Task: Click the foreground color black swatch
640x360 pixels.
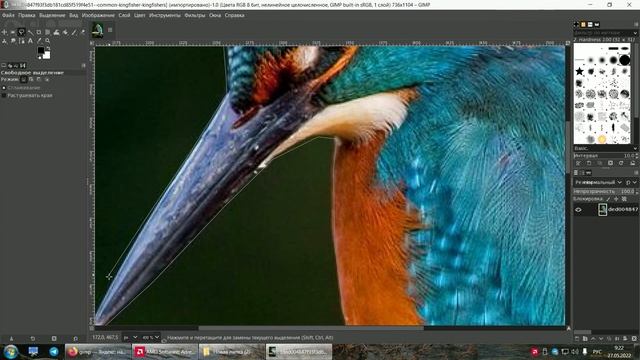Action: 41,50
